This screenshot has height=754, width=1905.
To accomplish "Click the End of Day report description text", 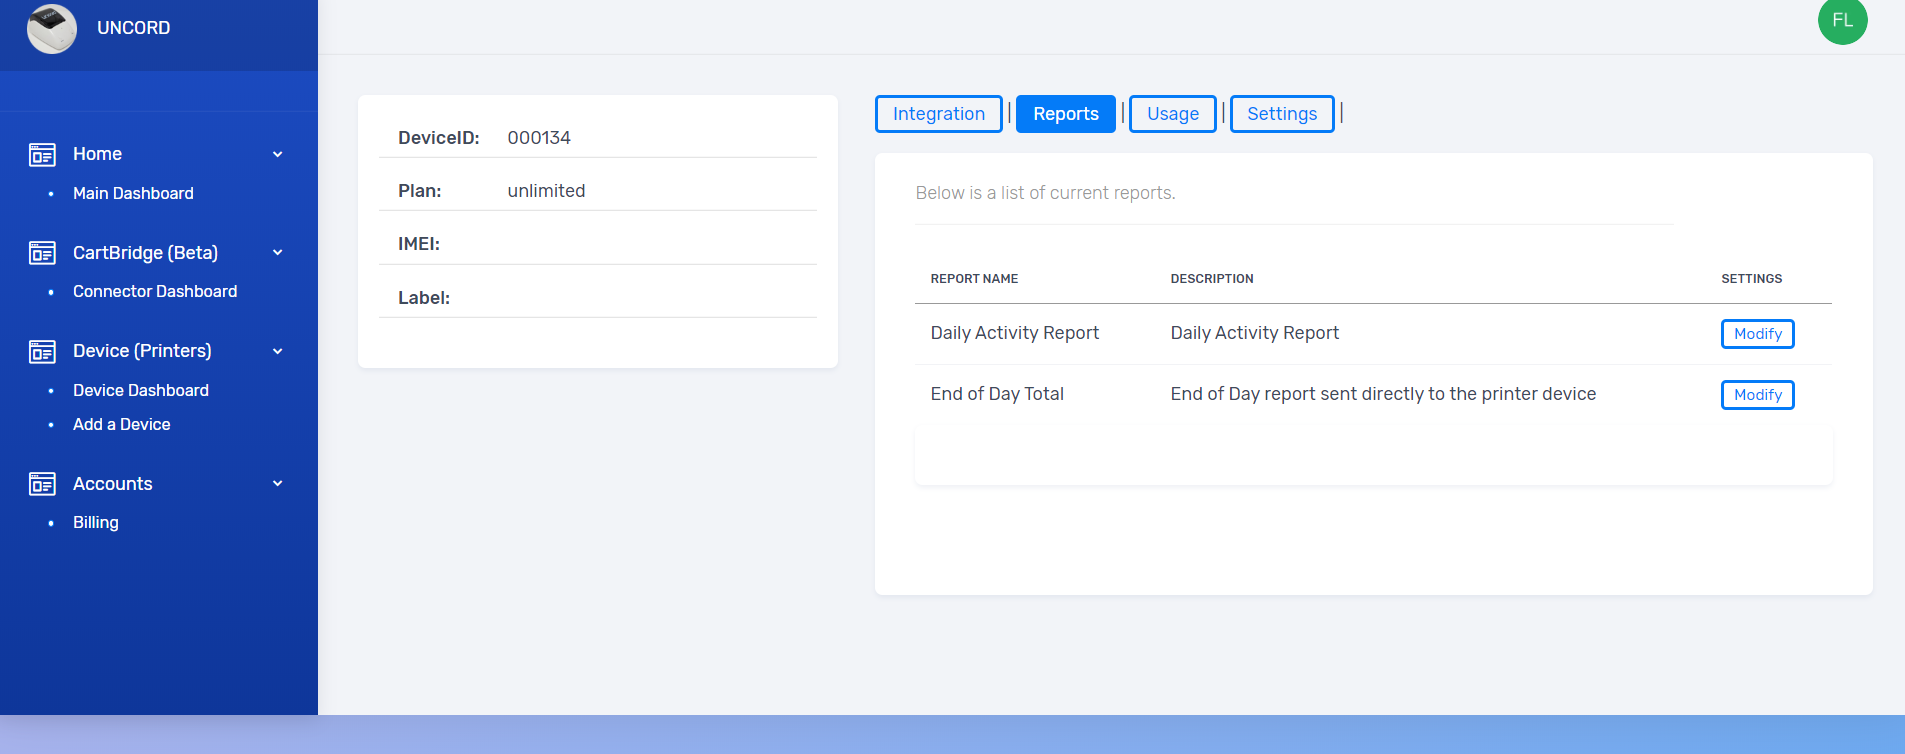I will pyautogui.click(x=1383, y=394).
